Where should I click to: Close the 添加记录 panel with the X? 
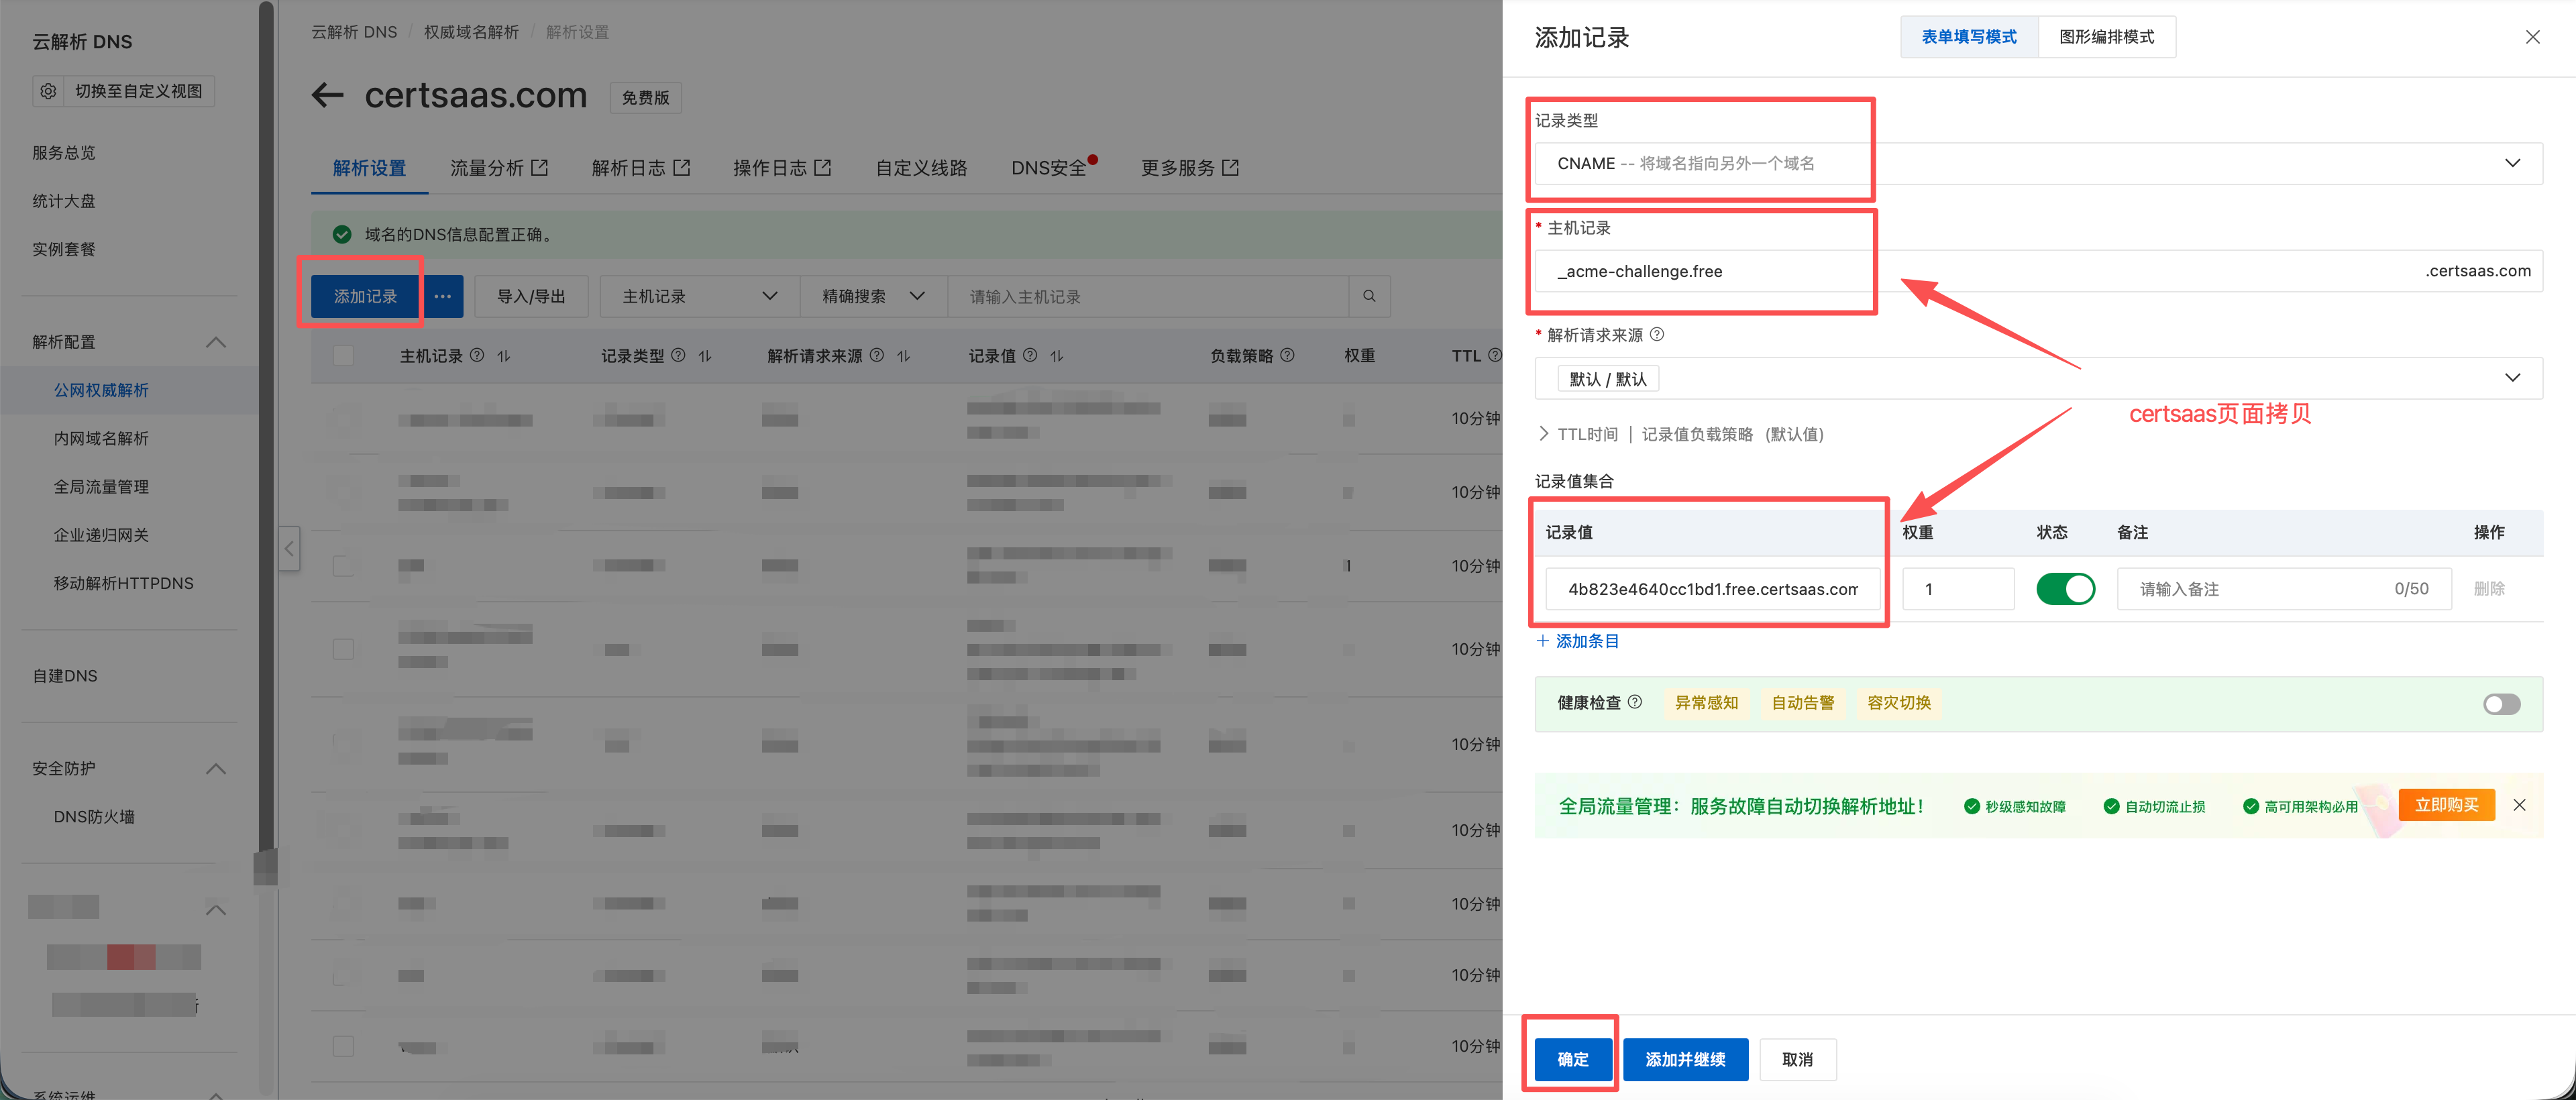(2533, 37)
